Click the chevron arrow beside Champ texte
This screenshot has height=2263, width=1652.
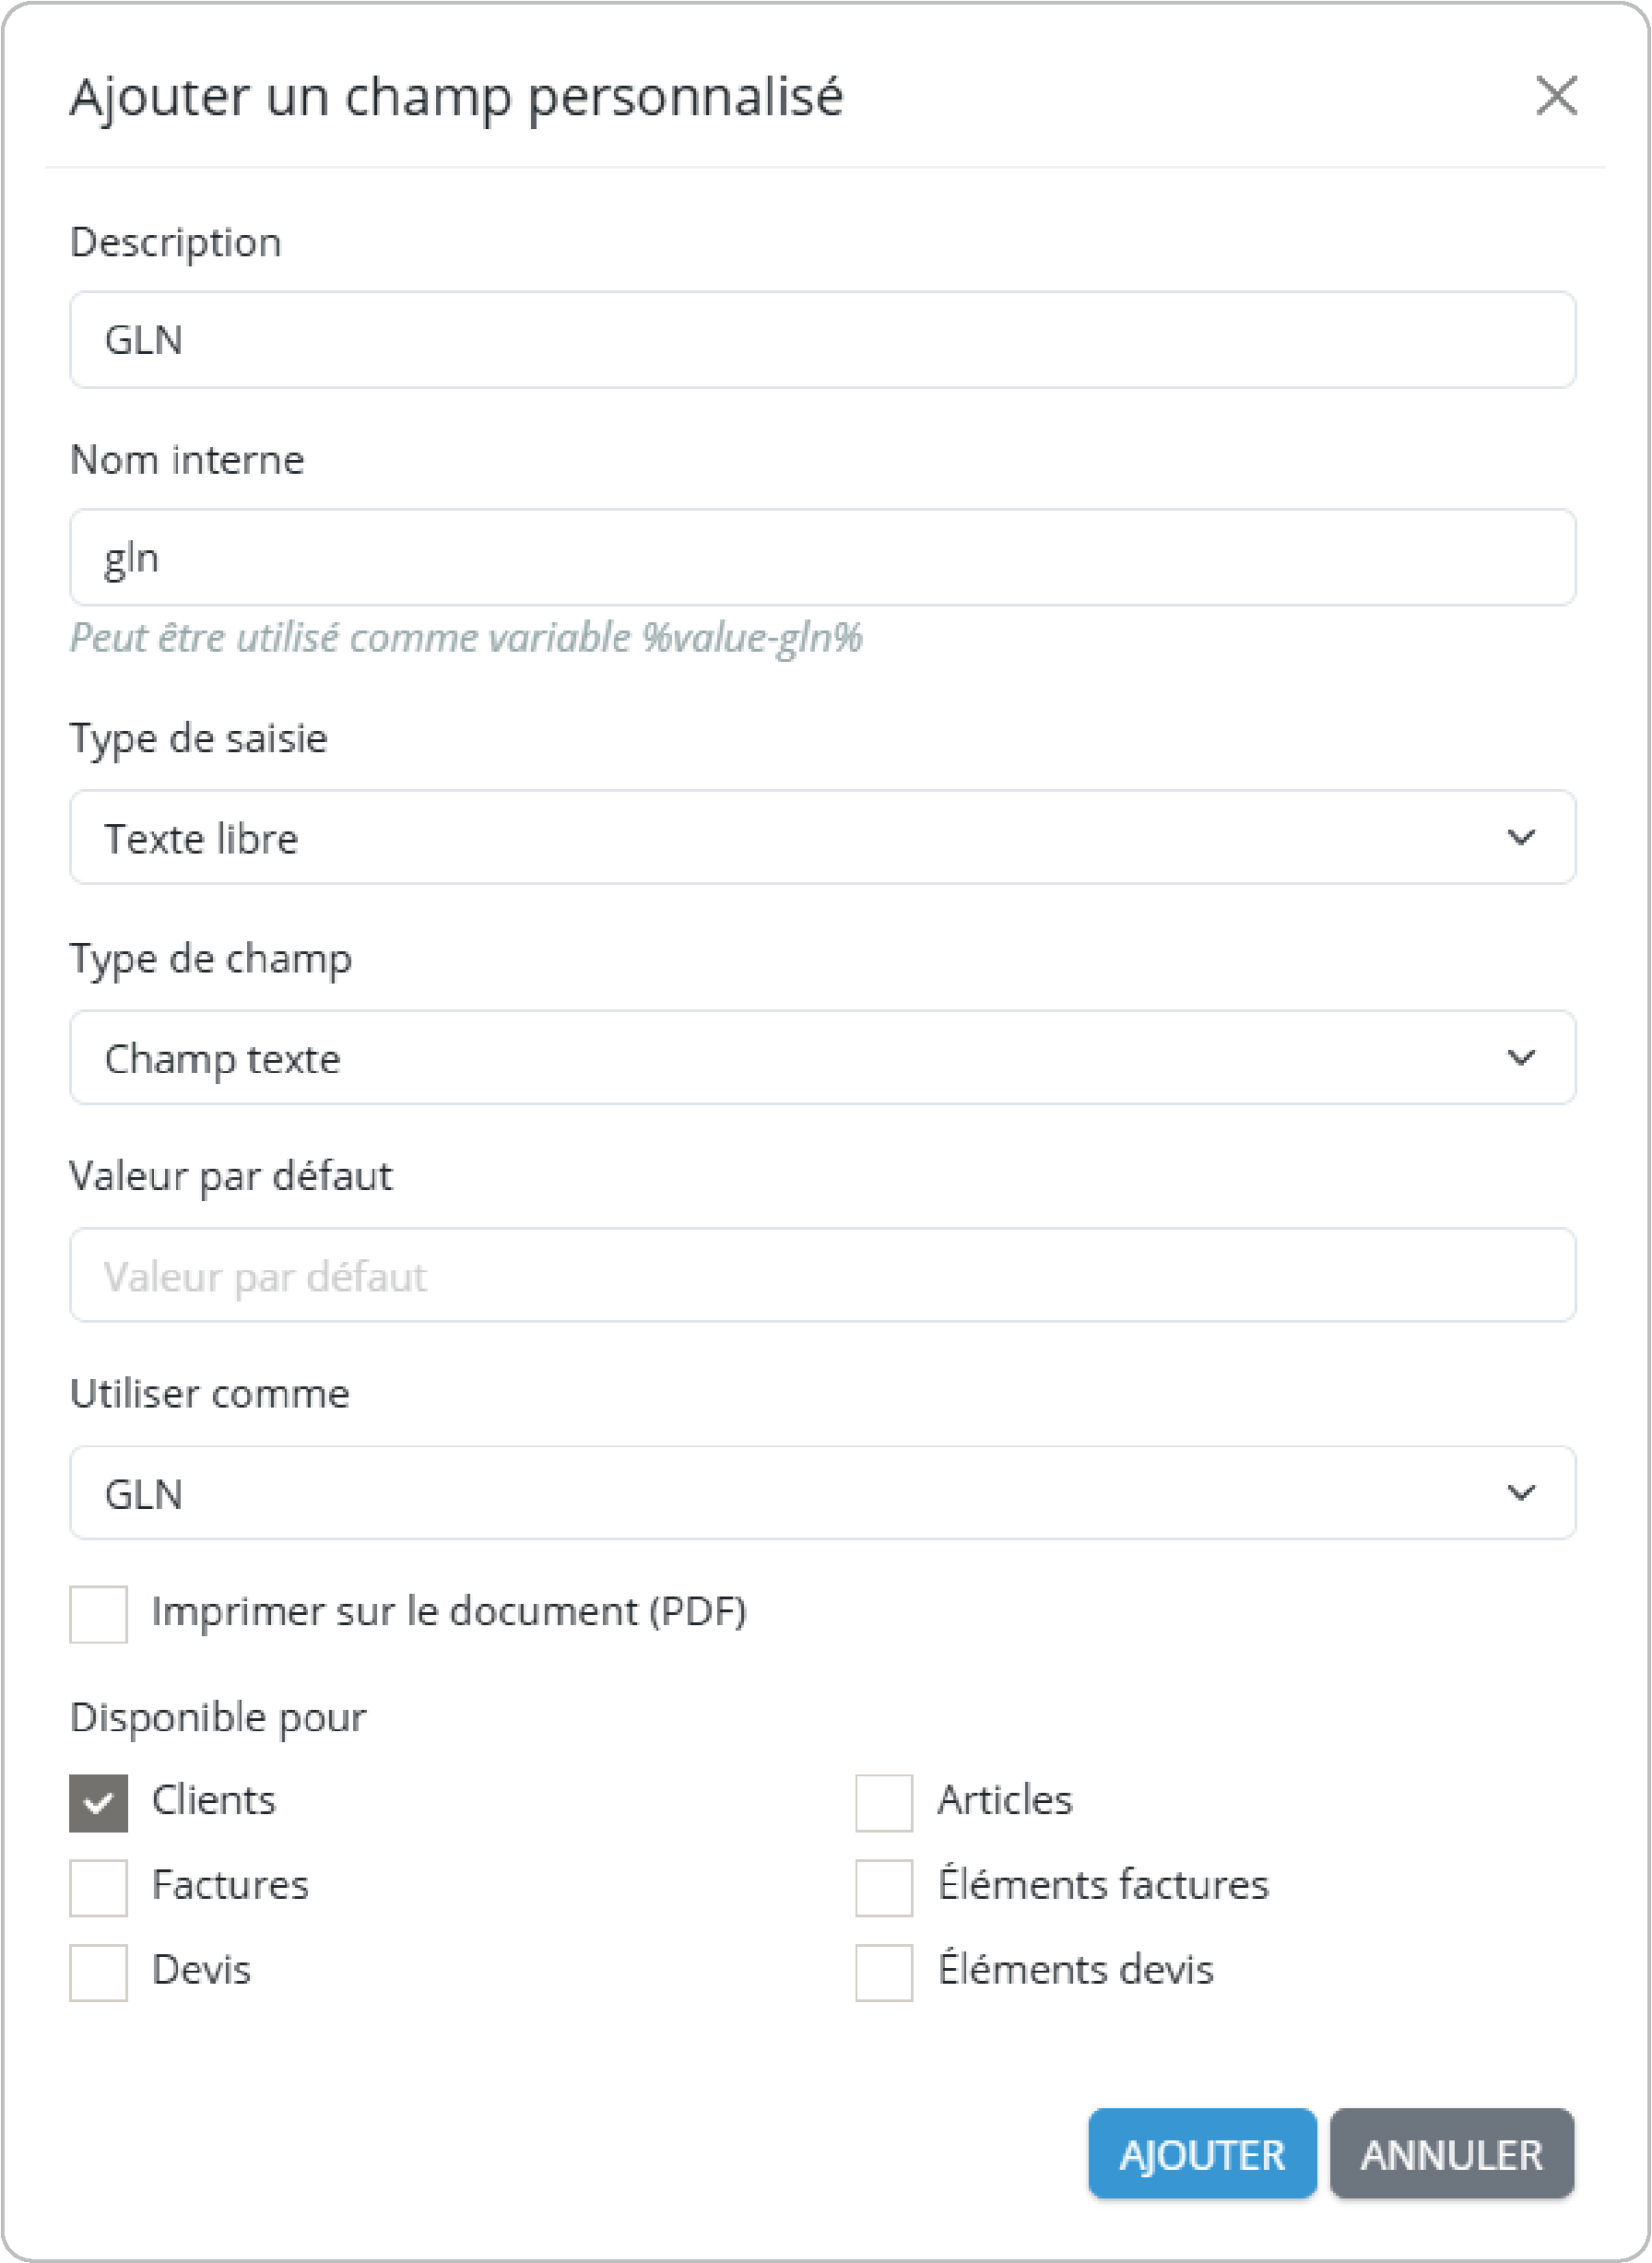tap(1521, 1057)
